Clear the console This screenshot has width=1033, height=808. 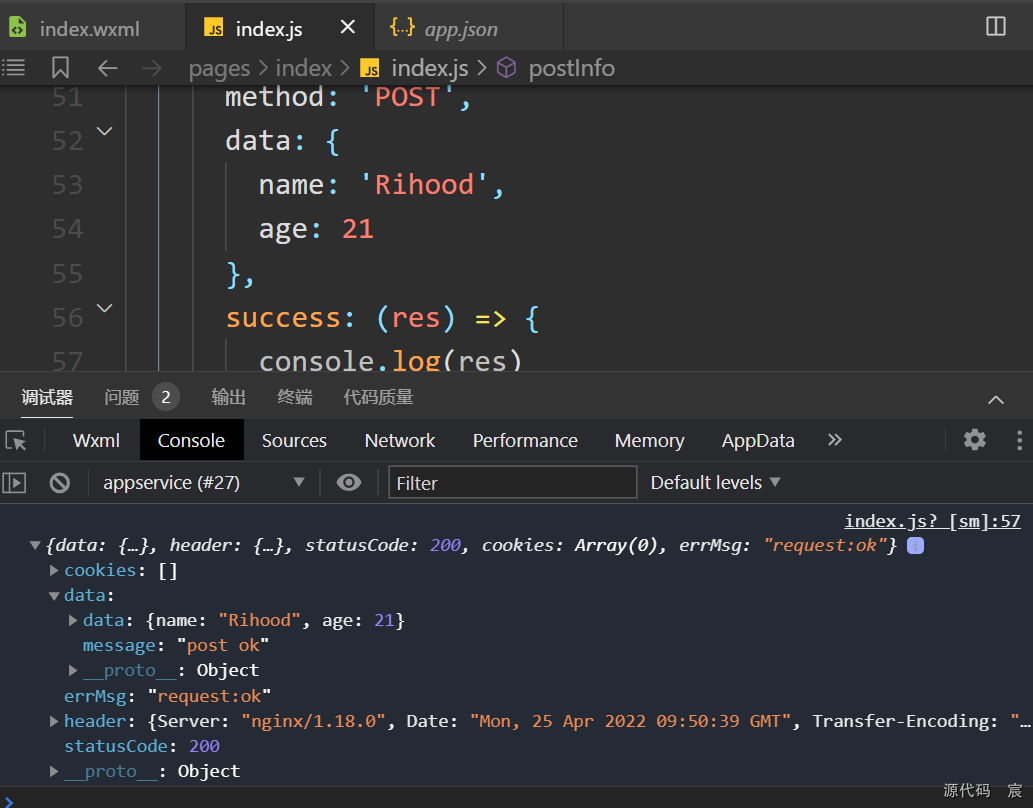point(59,482)
